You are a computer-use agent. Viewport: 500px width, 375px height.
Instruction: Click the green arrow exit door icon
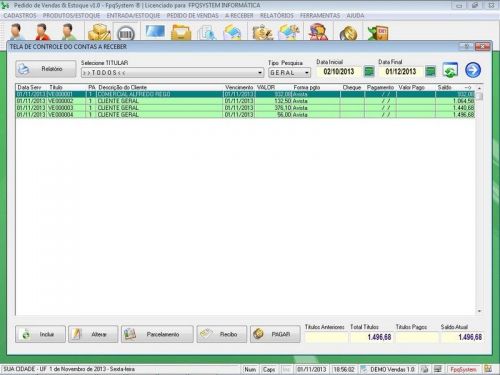[x=378, y=33]
